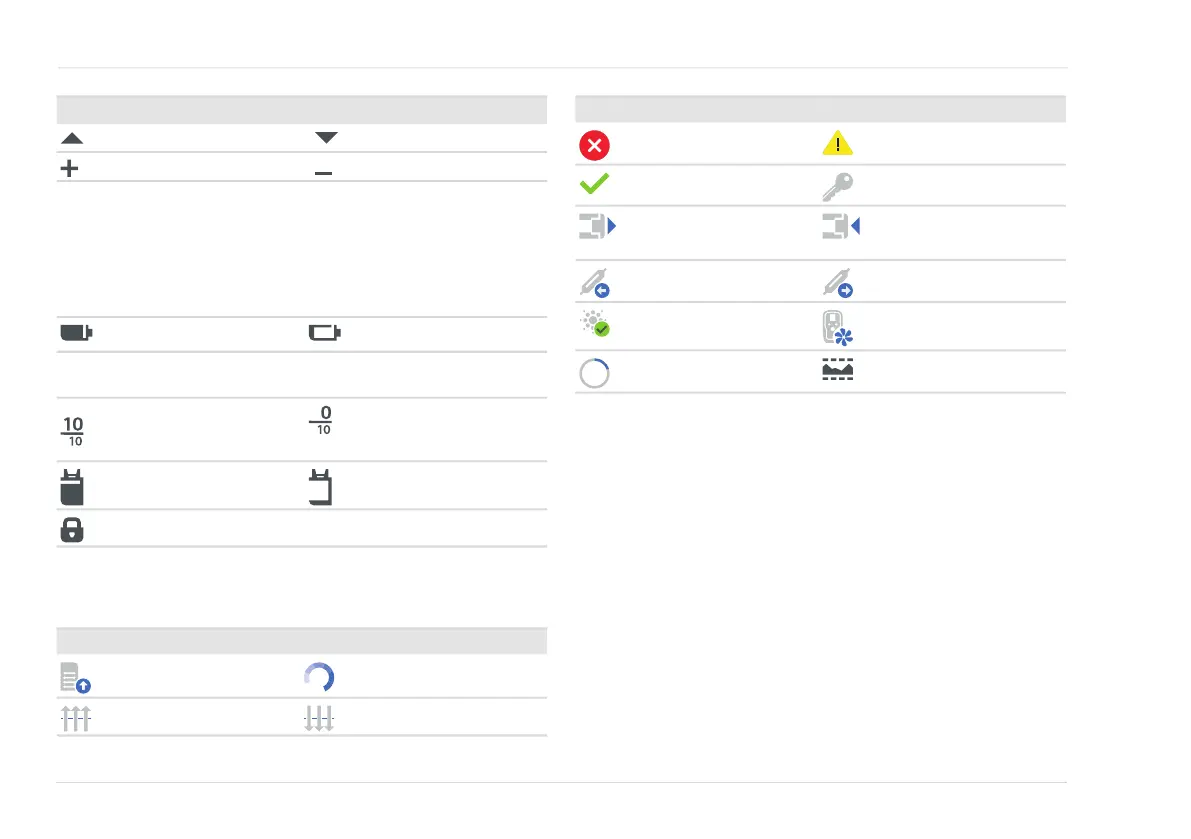Click the solid down triangle arrow
The height and width of the screenshot is (839, 1191).
coord(327,138)
